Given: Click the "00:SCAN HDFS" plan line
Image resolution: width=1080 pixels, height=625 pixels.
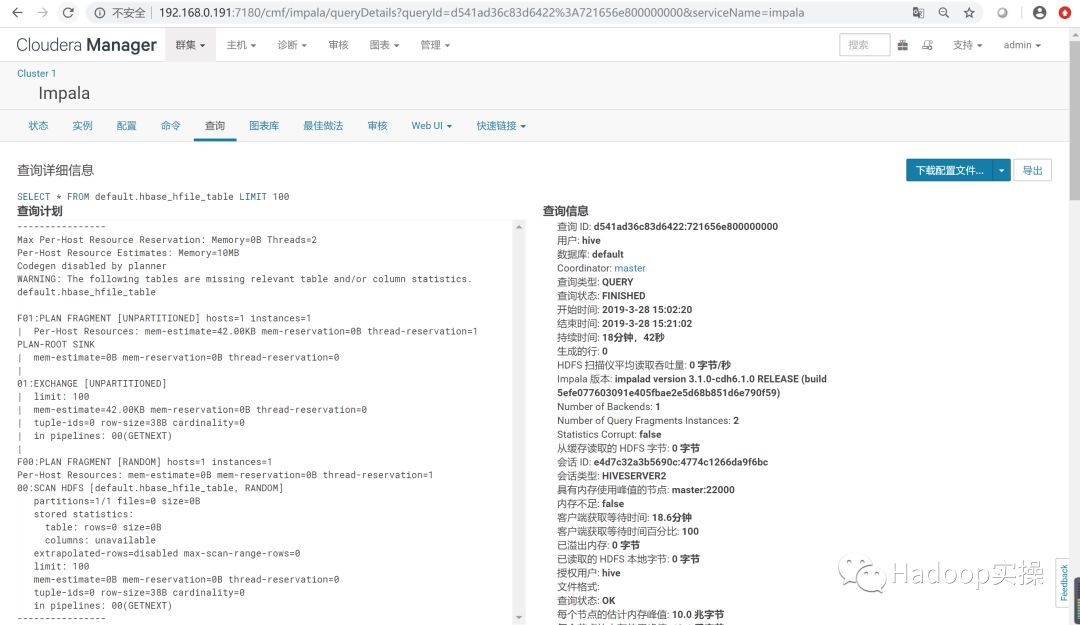Looking at the screenshot, I should 150,488.
